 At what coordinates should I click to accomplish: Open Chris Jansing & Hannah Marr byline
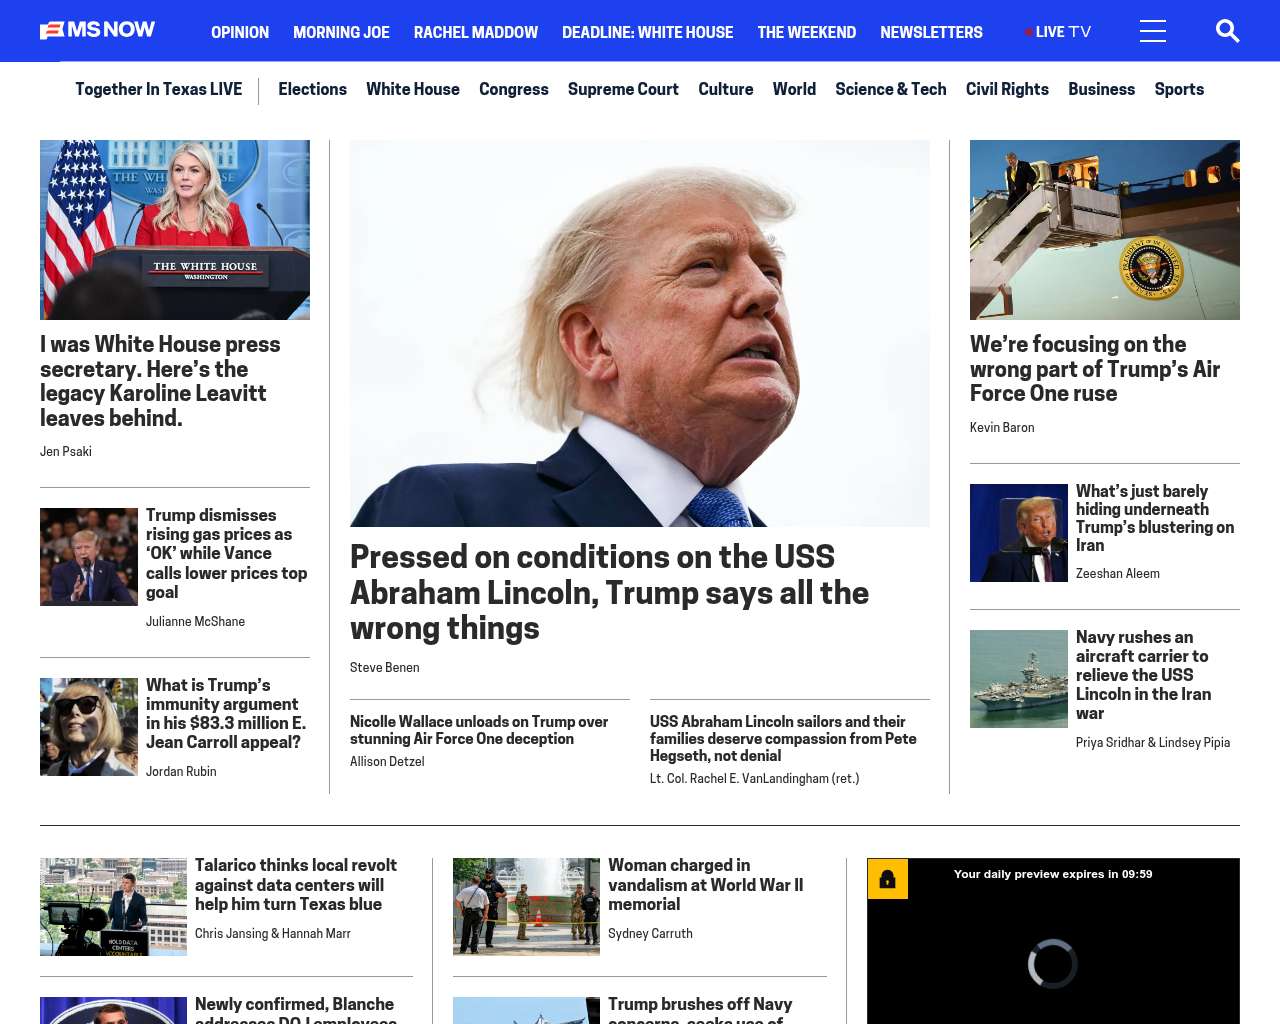(x=273, y=934)
